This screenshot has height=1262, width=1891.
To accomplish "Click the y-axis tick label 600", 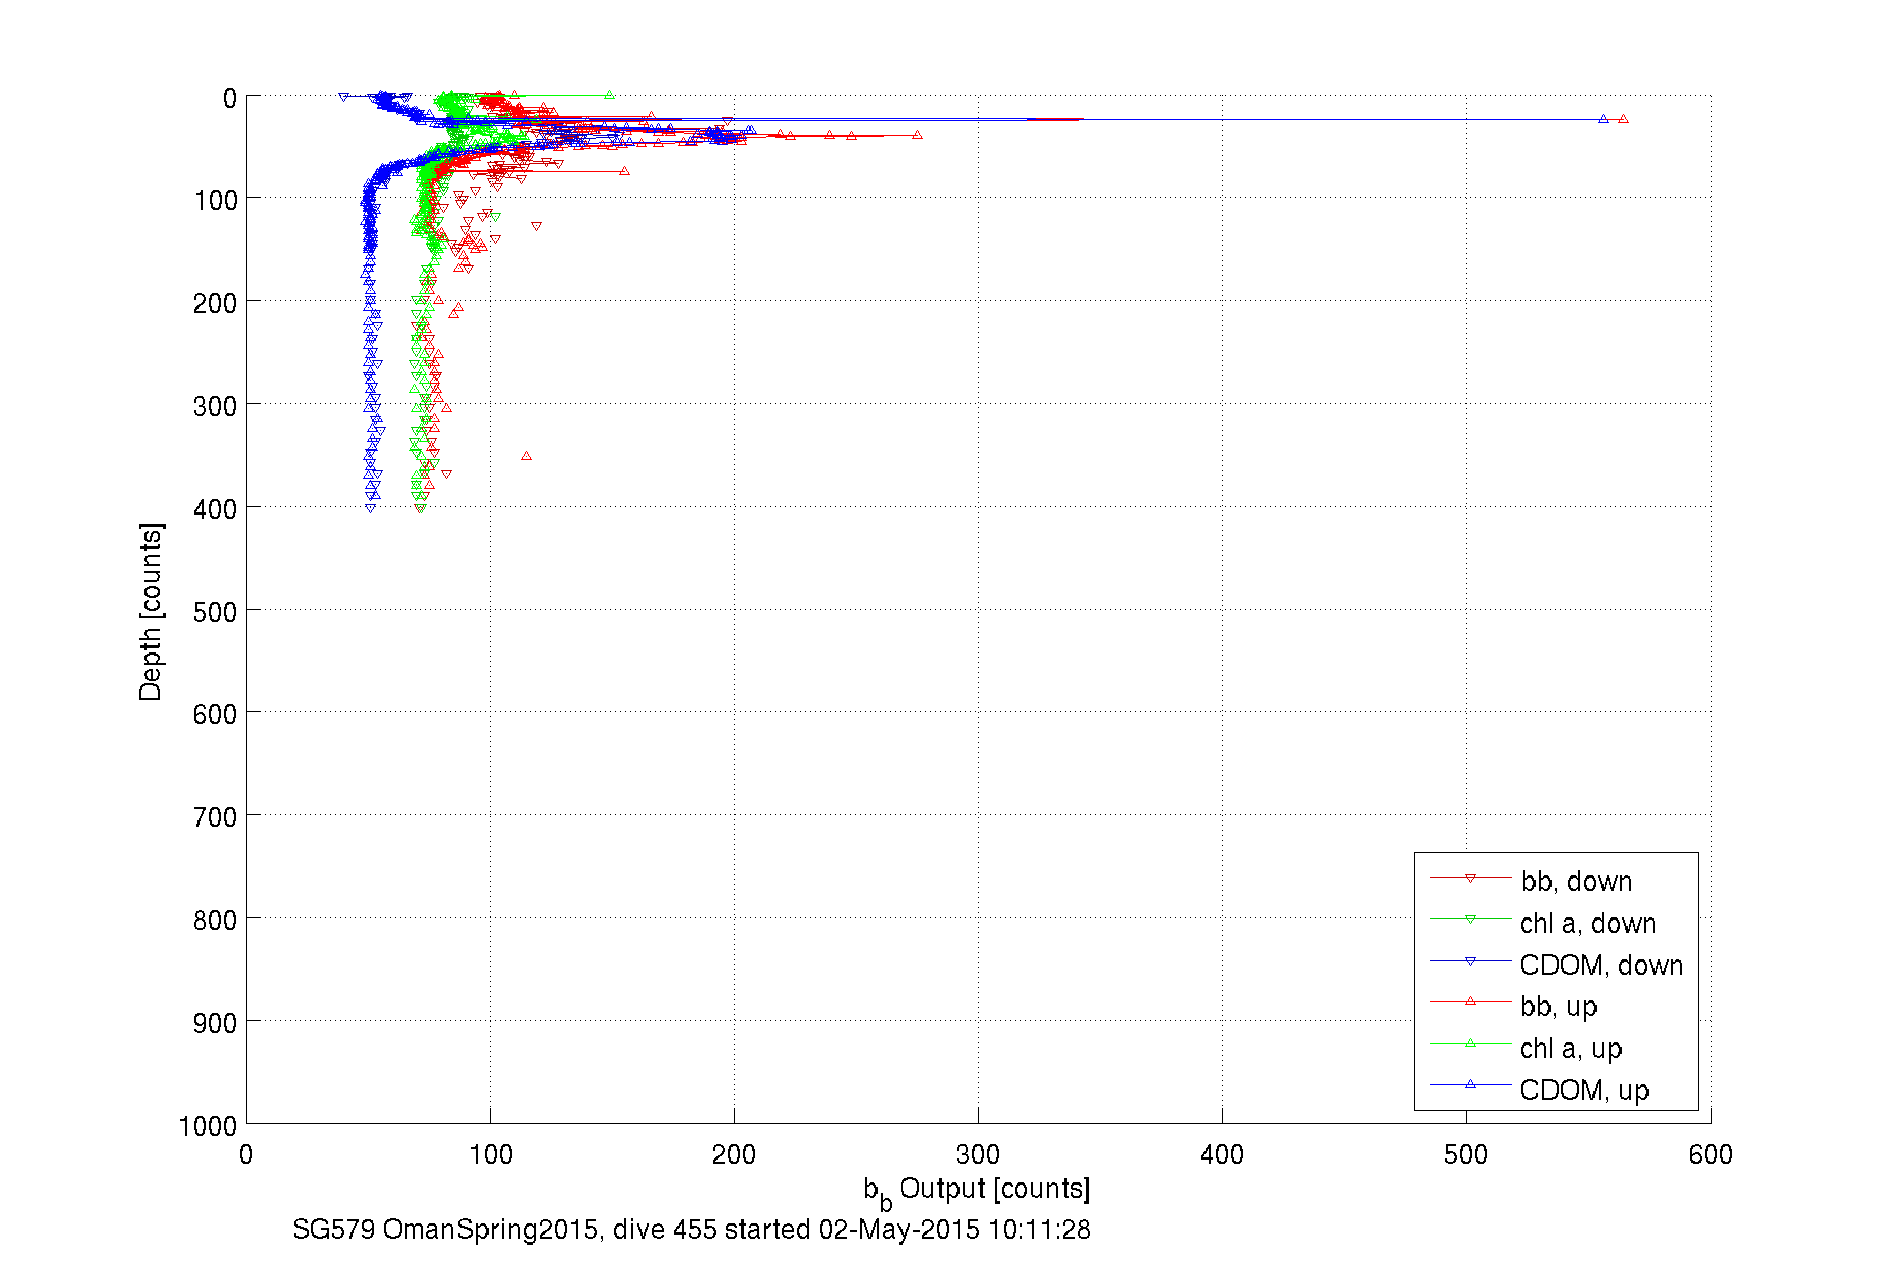I will (215, 714).
